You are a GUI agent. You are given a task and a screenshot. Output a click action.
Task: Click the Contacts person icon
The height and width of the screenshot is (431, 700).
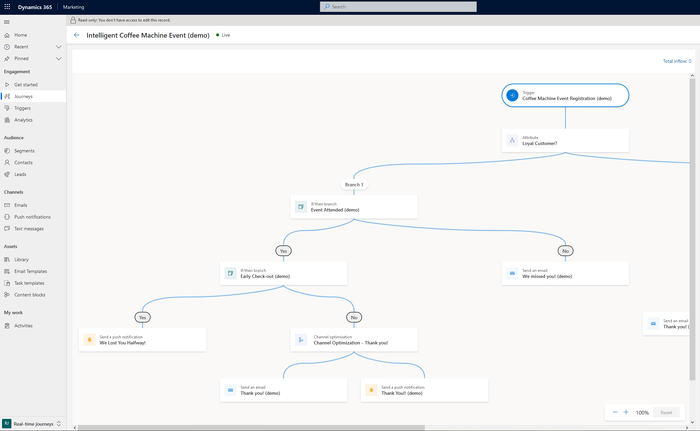(x=7, y=163)
